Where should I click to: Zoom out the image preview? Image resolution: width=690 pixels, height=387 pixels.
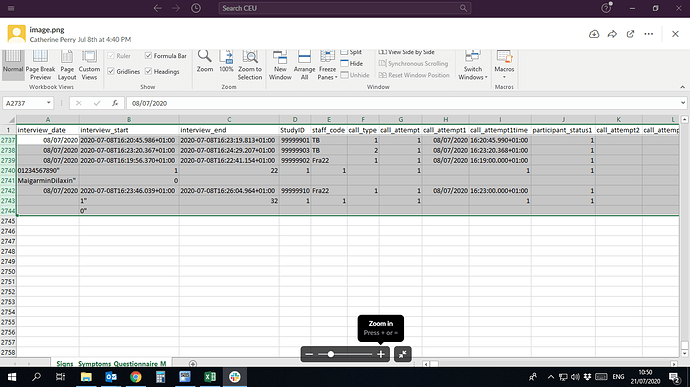[309, 354]
